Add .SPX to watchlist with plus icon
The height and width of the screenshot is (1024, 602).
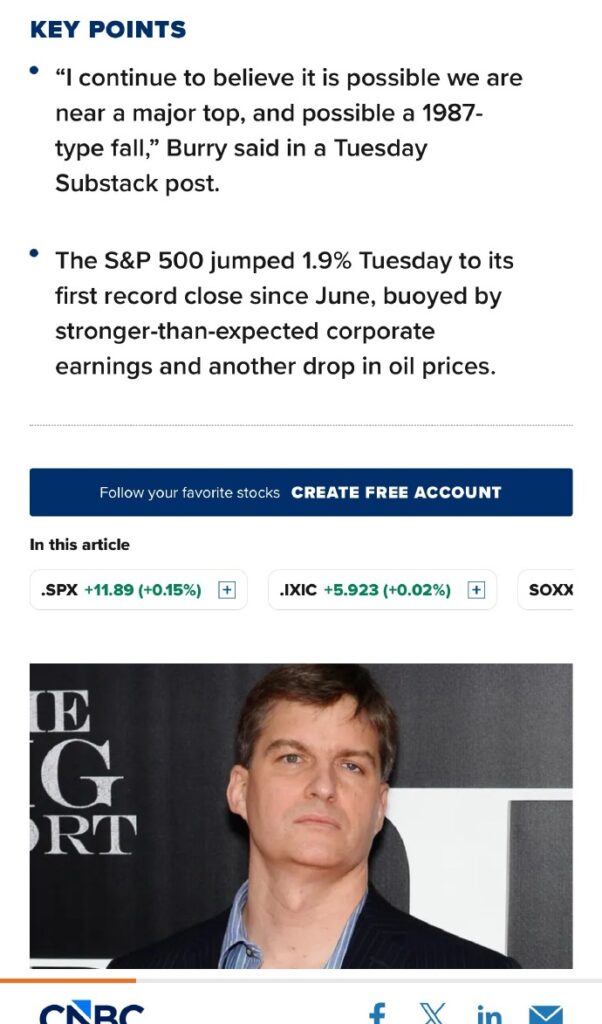coord(227,590)
